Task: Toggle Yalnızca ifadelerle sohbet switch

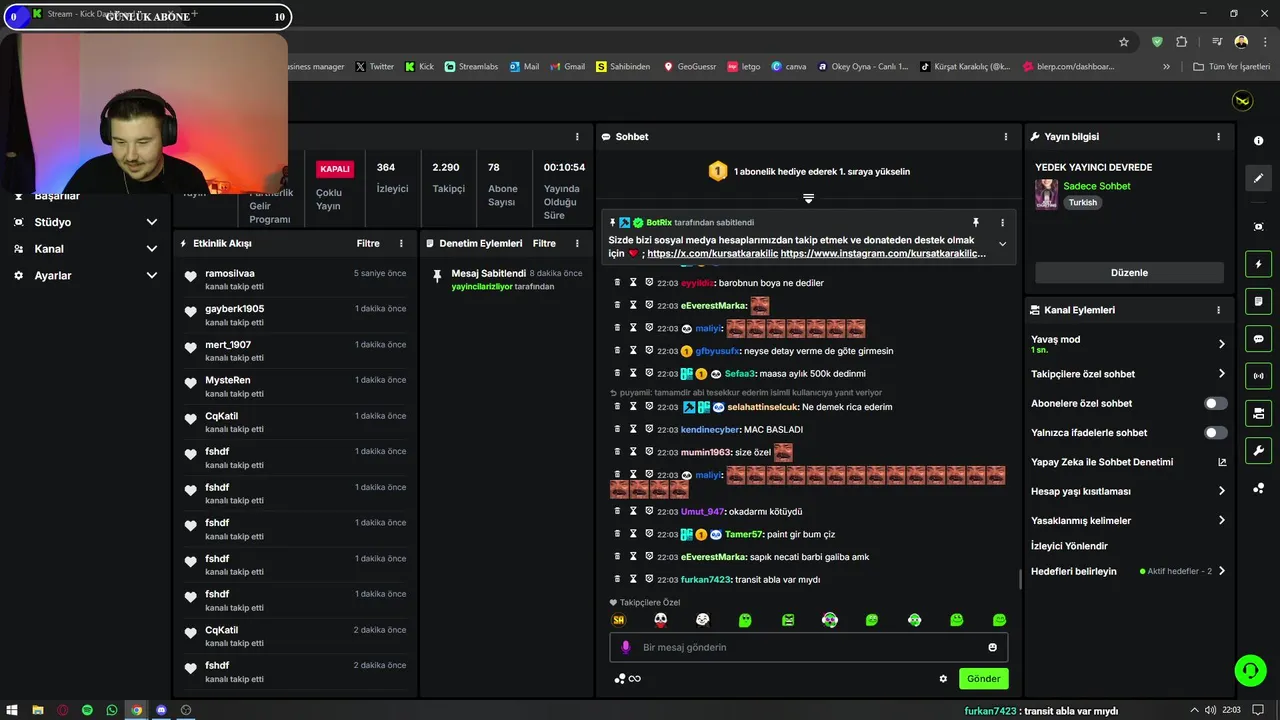Action: coord(1215,433)
